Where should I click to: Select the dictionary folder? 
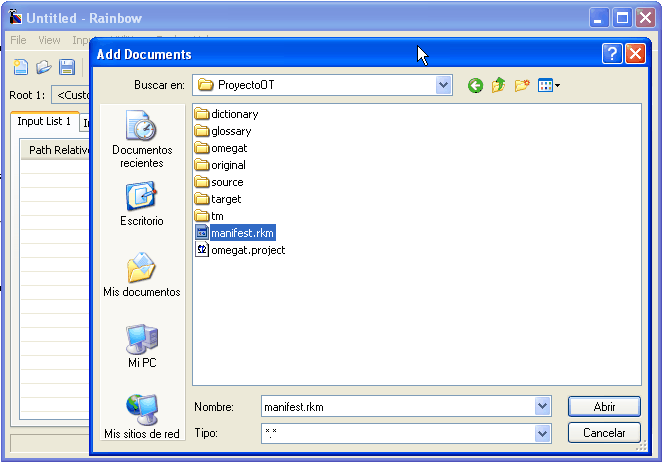point(234,114)
